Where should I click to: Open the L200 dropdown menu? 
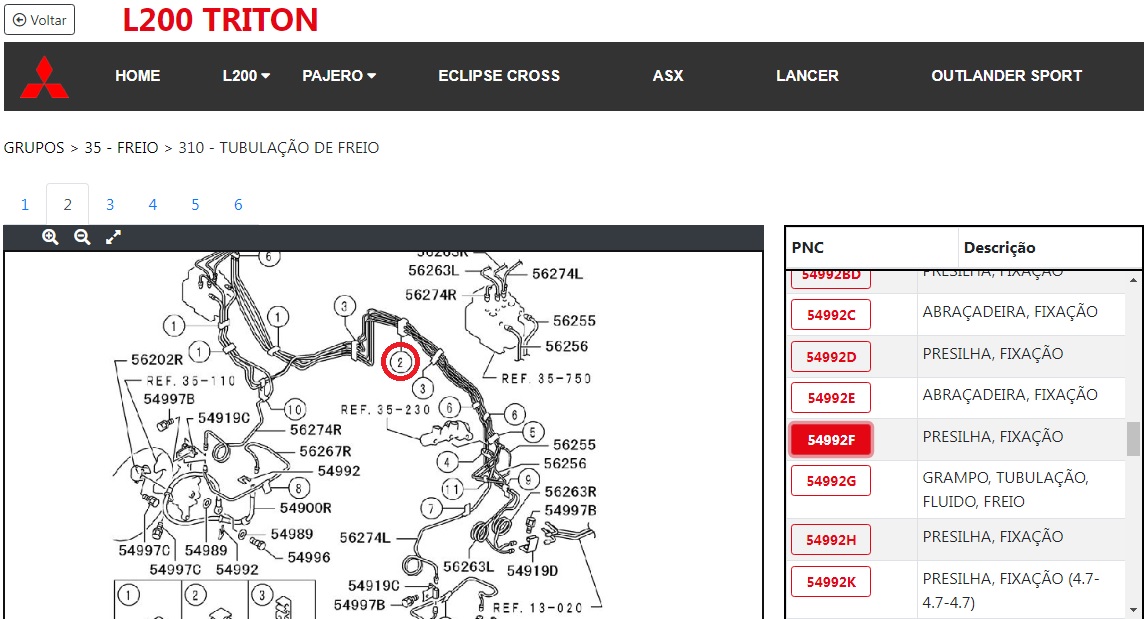tap(246, 76)
